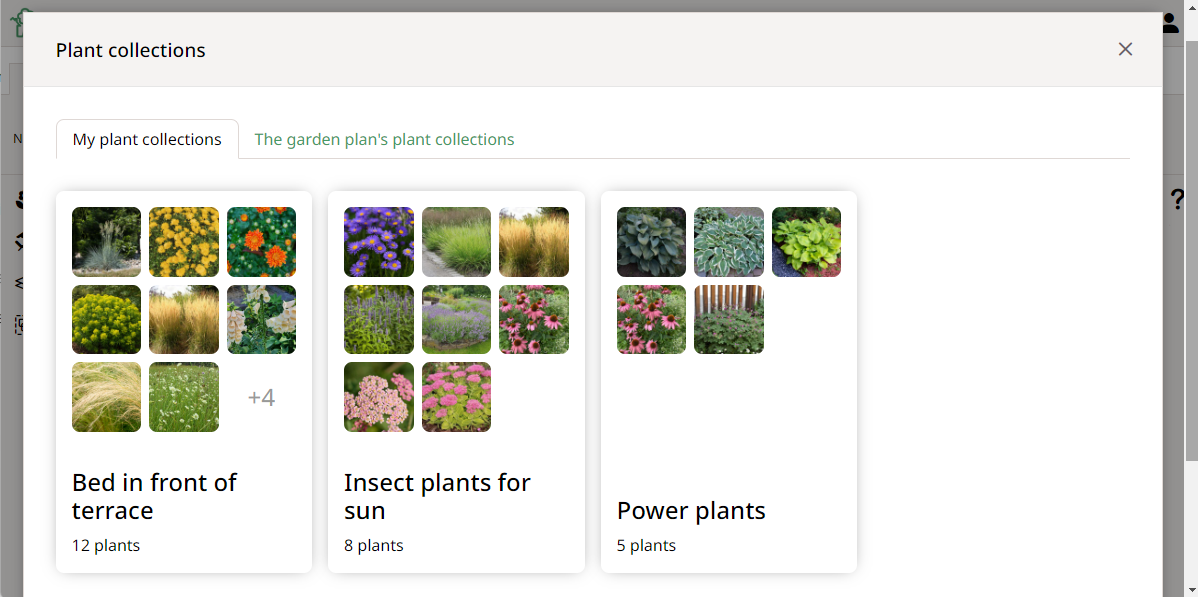Click the +4 more plants indicator

click(x=261, y=397)
